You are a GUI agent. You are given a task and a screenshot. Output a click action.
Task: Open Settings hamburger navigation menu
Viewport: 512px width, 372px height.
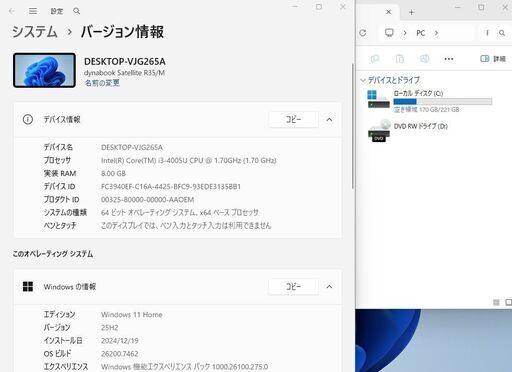pyautogui.click(x=33, y=11)
